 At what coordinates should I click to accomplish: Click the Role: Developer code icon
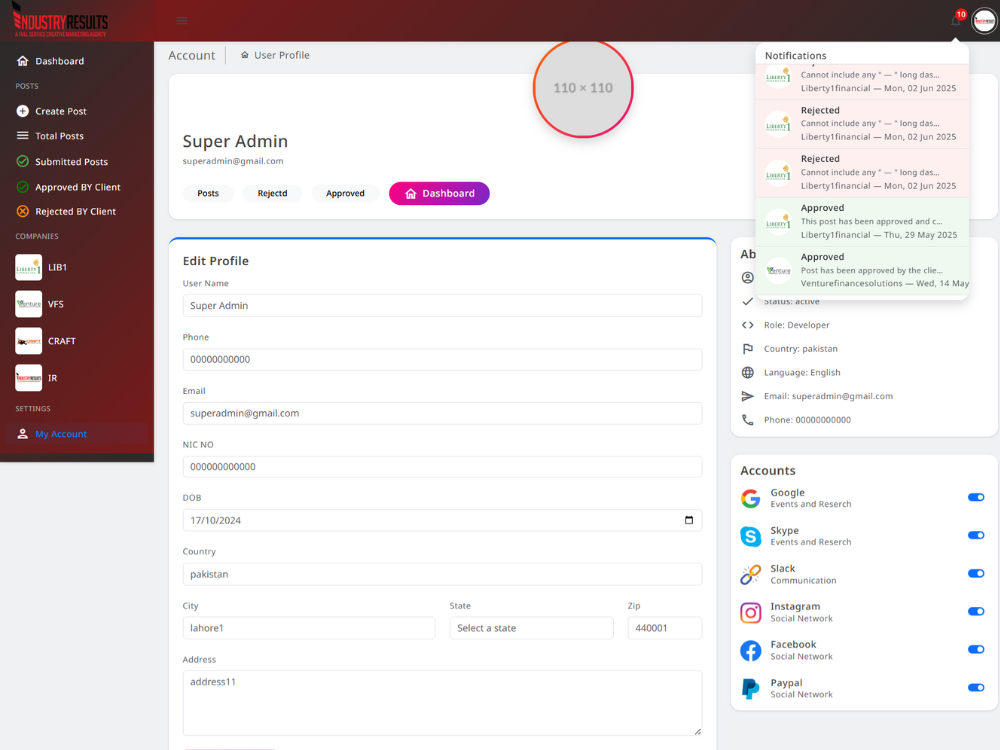pos(747,325)
